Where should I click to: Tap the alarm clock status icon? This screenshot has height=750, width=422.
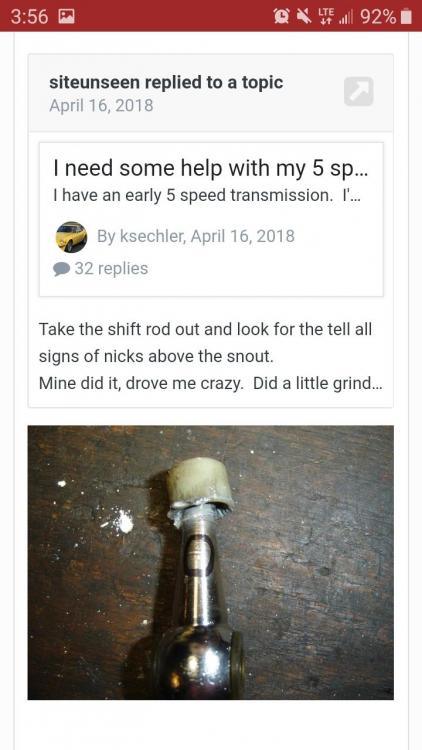click(x=282, y=17)
